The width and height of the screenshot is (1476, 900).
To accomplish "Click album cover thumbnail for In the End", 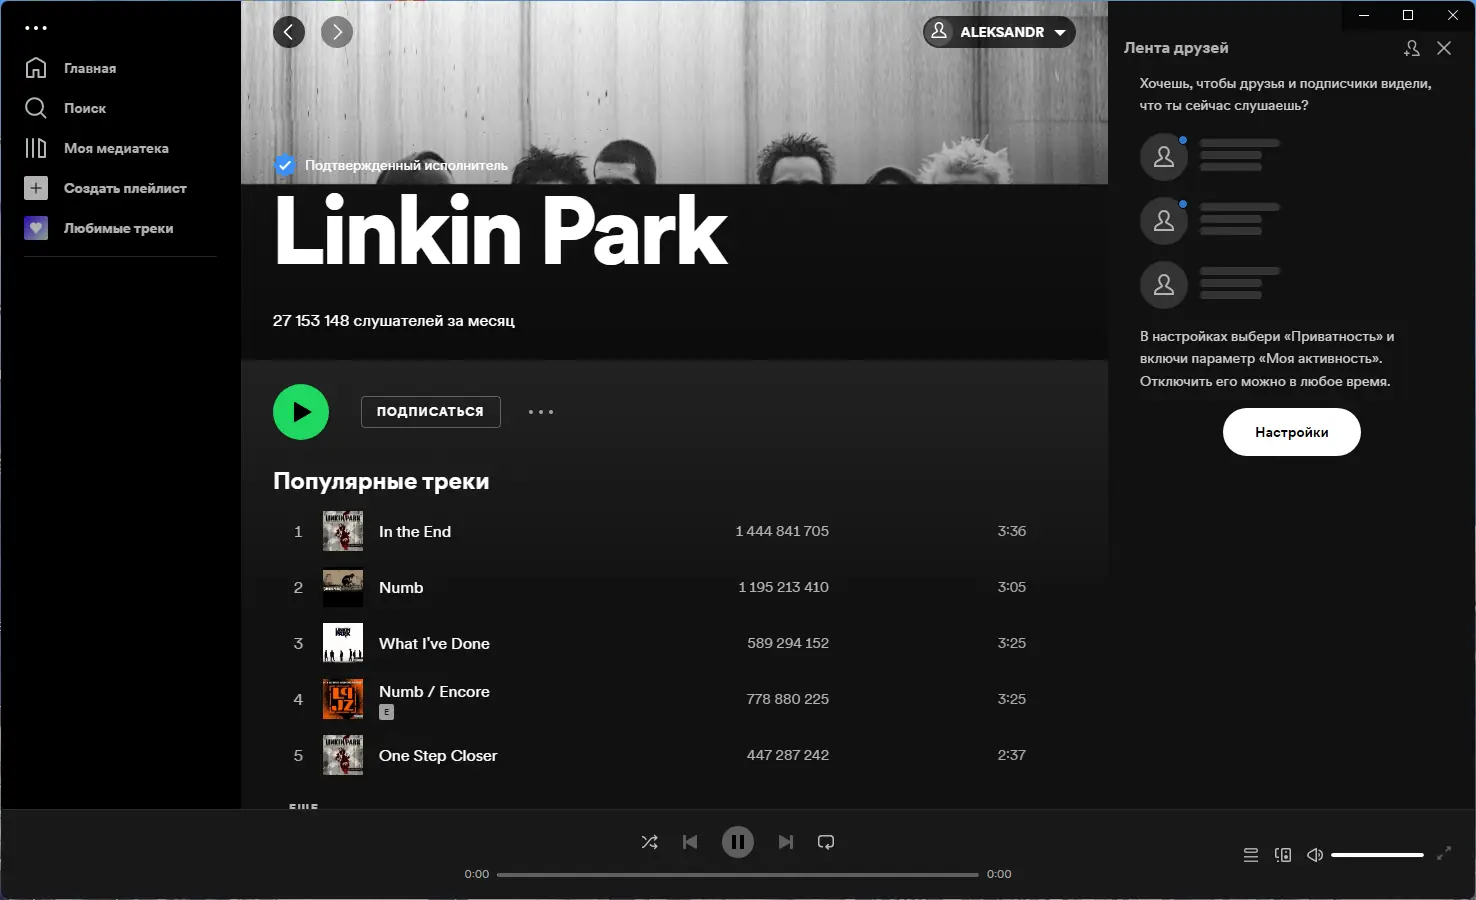I will tap(343, 531).
